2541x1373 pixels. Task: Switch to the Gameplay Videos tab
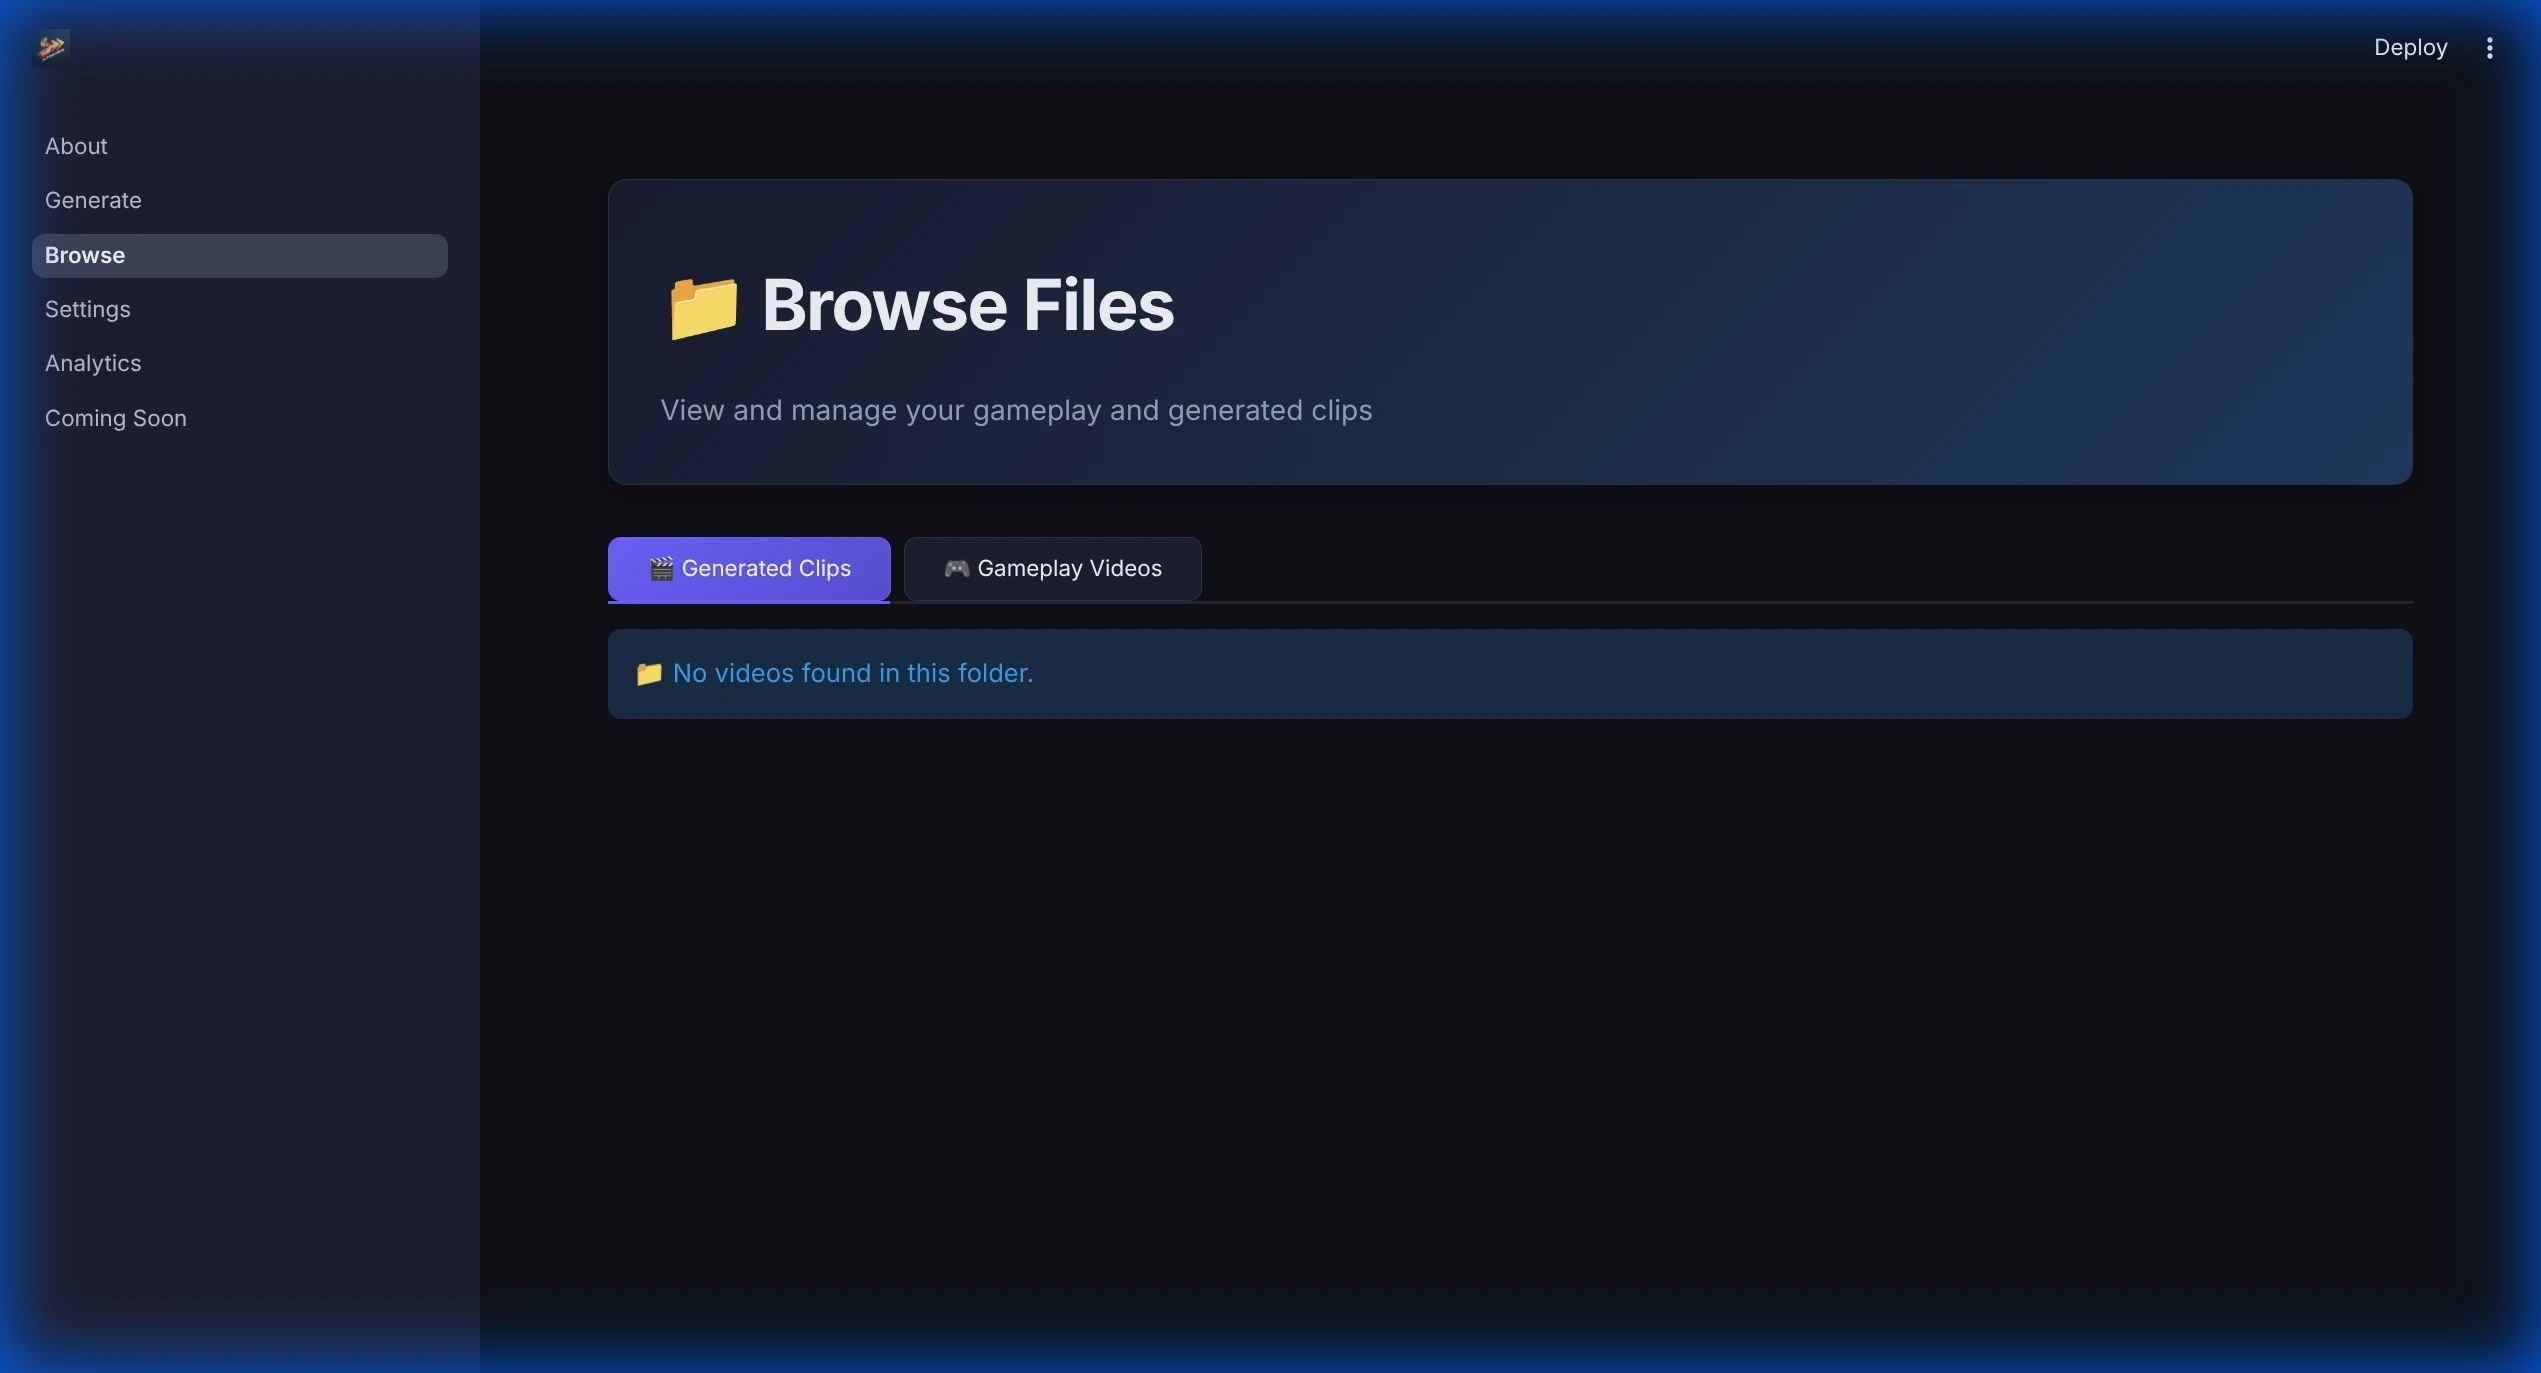click(1052, 569)
